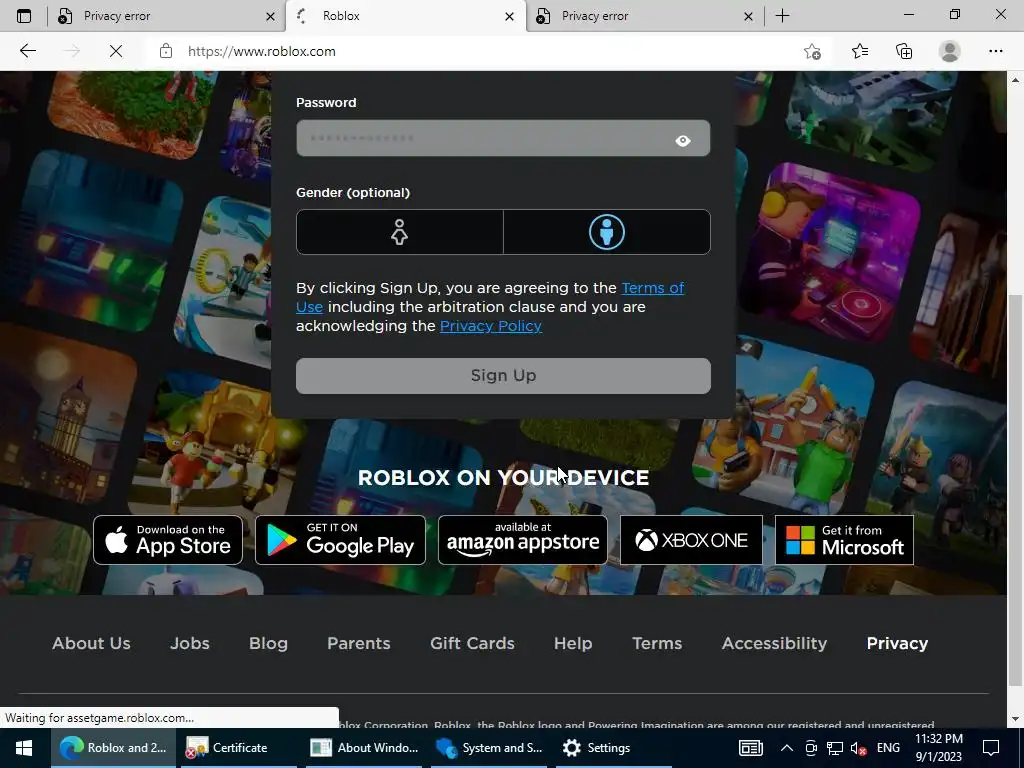The height and width of the screenshot is (768, 1024).
Task: Open the Action Center notifications icon
Action: click(991, 748)
